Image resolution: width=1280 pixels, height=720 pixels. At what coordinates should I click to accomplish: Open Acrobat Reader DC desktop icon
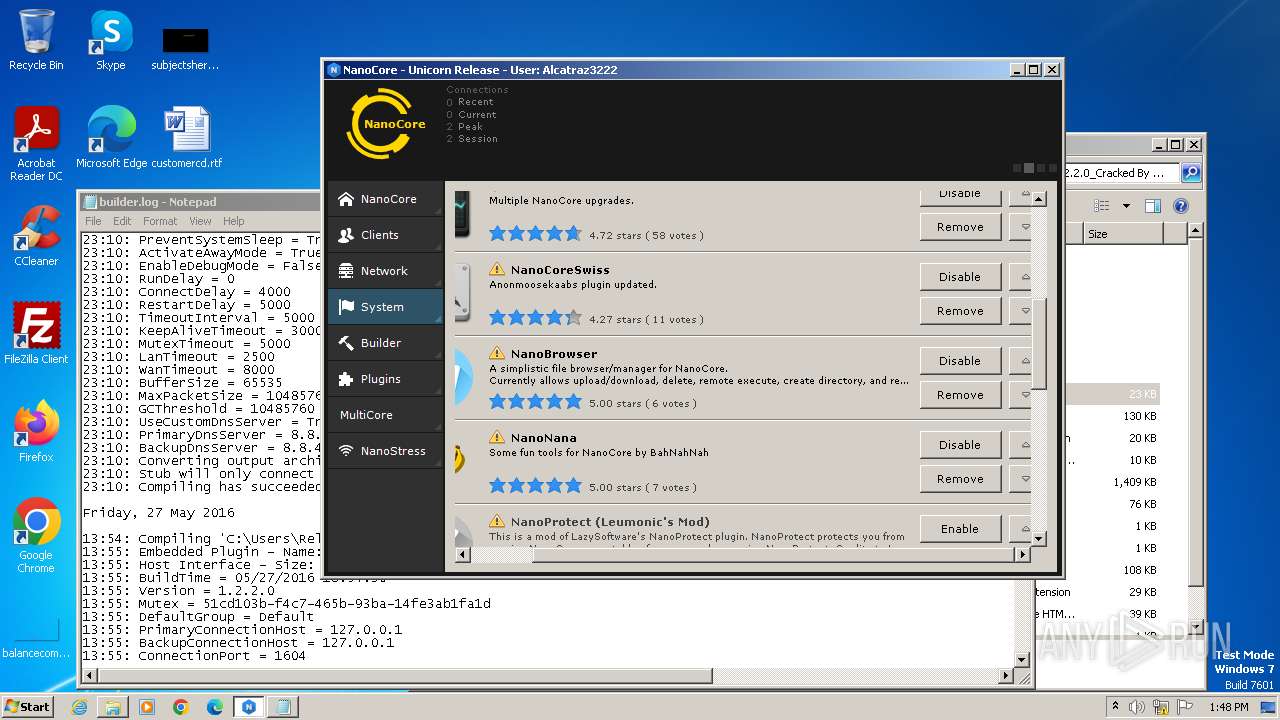coord(36,145)
